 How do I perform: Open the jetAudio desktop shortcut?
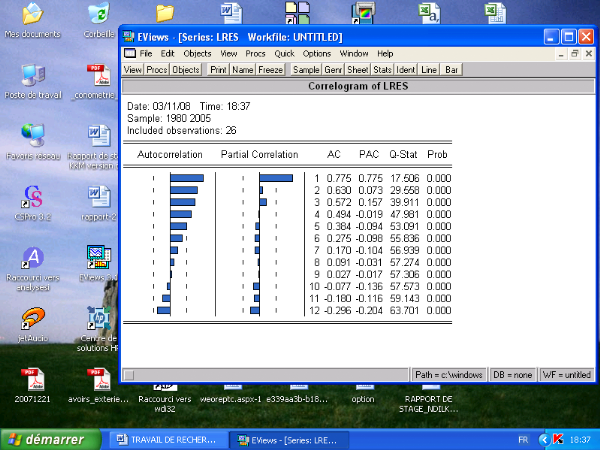click(x=32, y=319)
